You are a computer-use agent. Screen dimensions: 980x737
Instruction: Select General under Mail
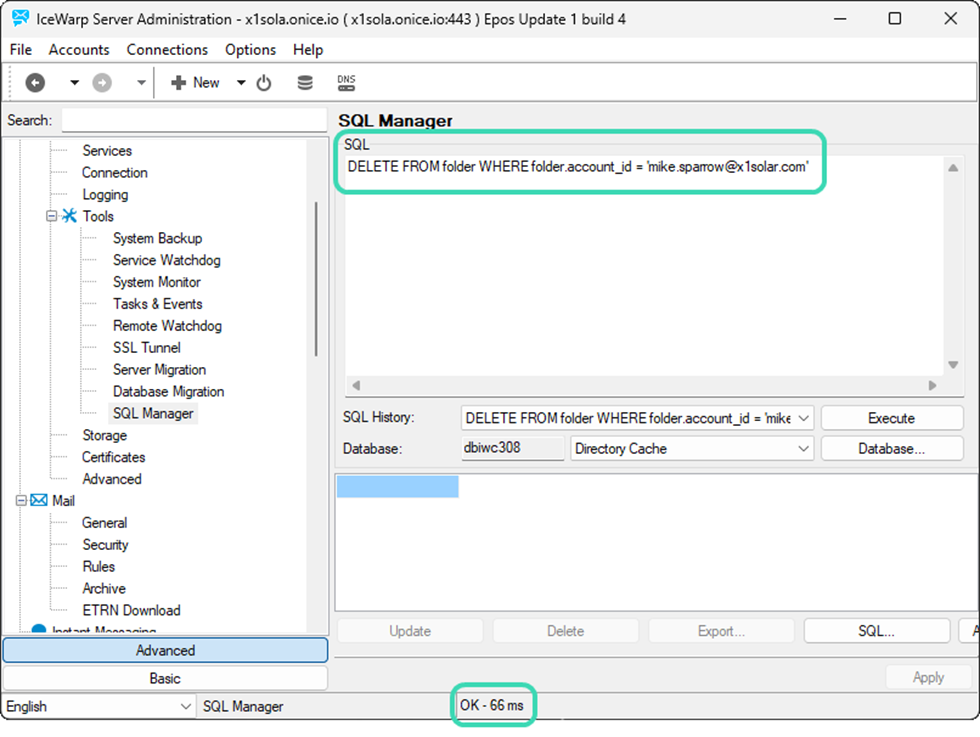click(x=104, y=523)
